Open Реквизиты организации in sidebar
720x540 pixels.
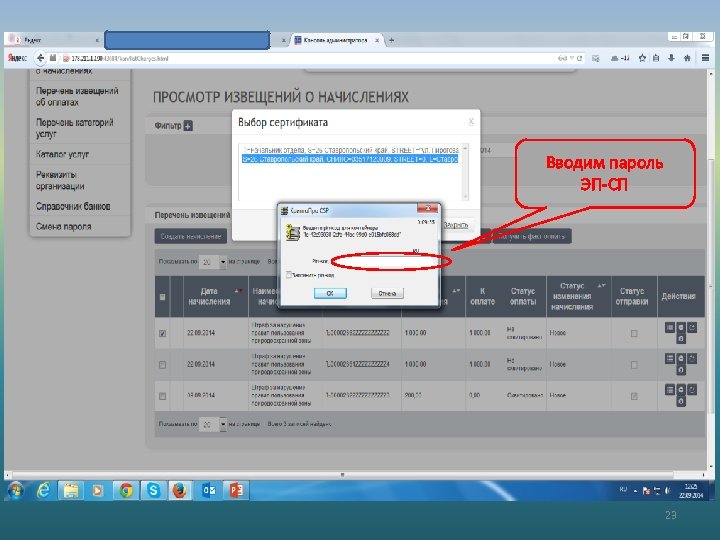coord(60,180)
